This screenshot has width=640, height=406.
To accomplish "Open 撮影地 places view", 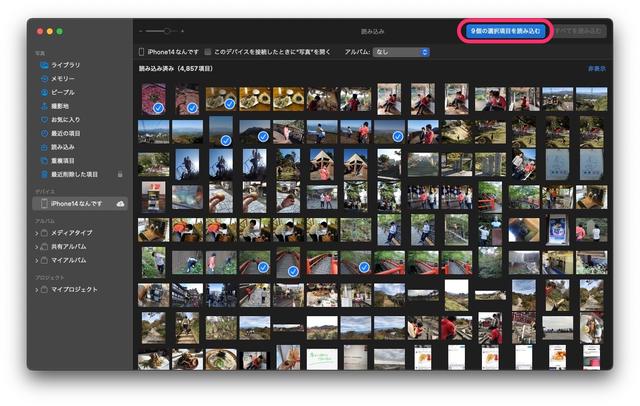I will (x=60, y=106).
